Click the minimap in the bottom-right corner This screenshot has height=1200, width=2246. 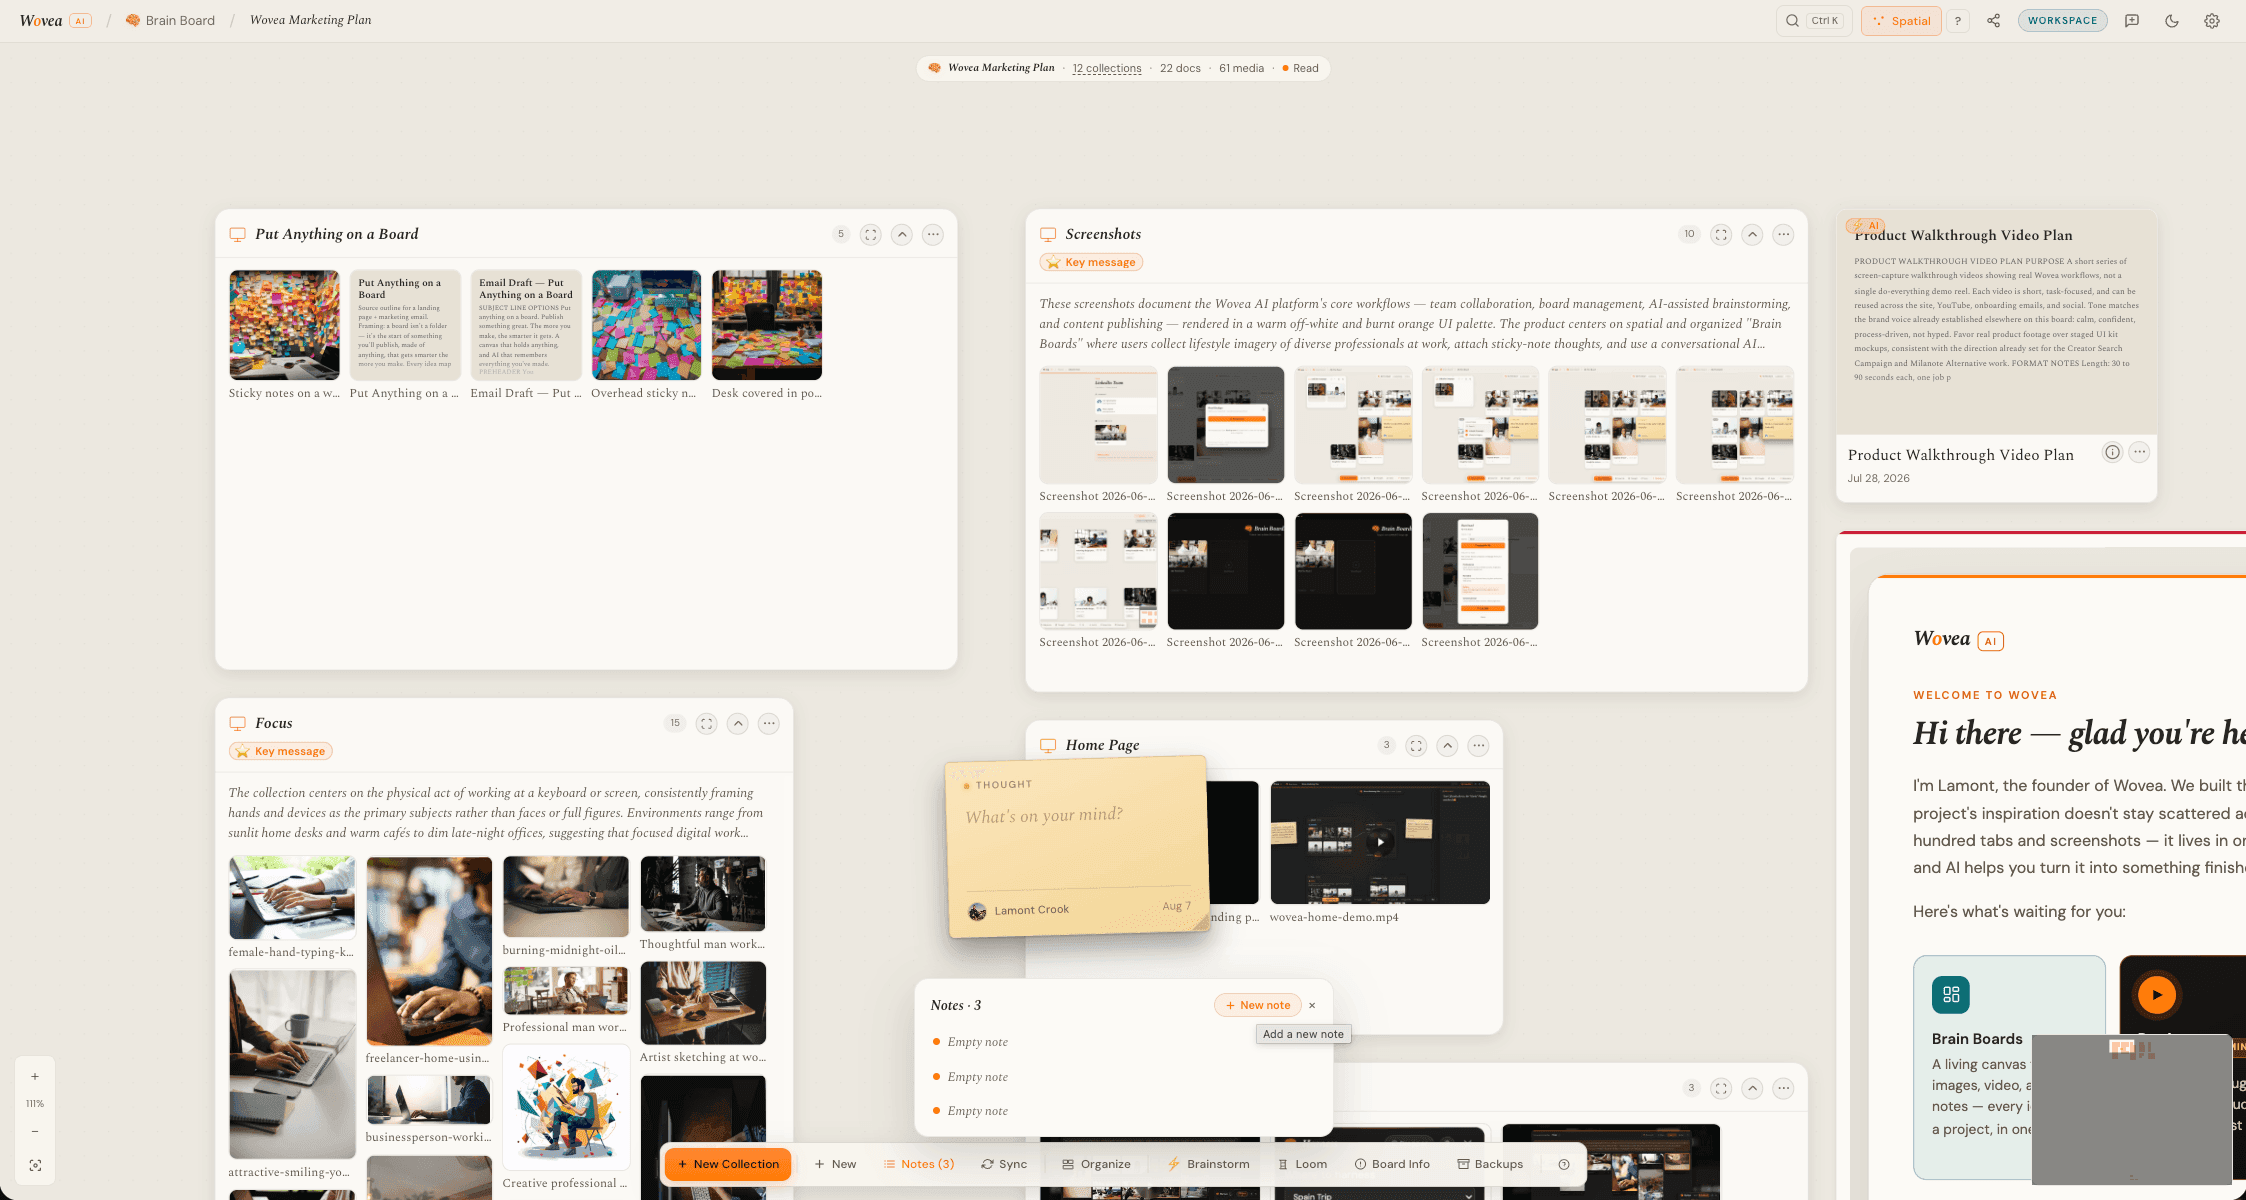(x=2131, y=1108)
